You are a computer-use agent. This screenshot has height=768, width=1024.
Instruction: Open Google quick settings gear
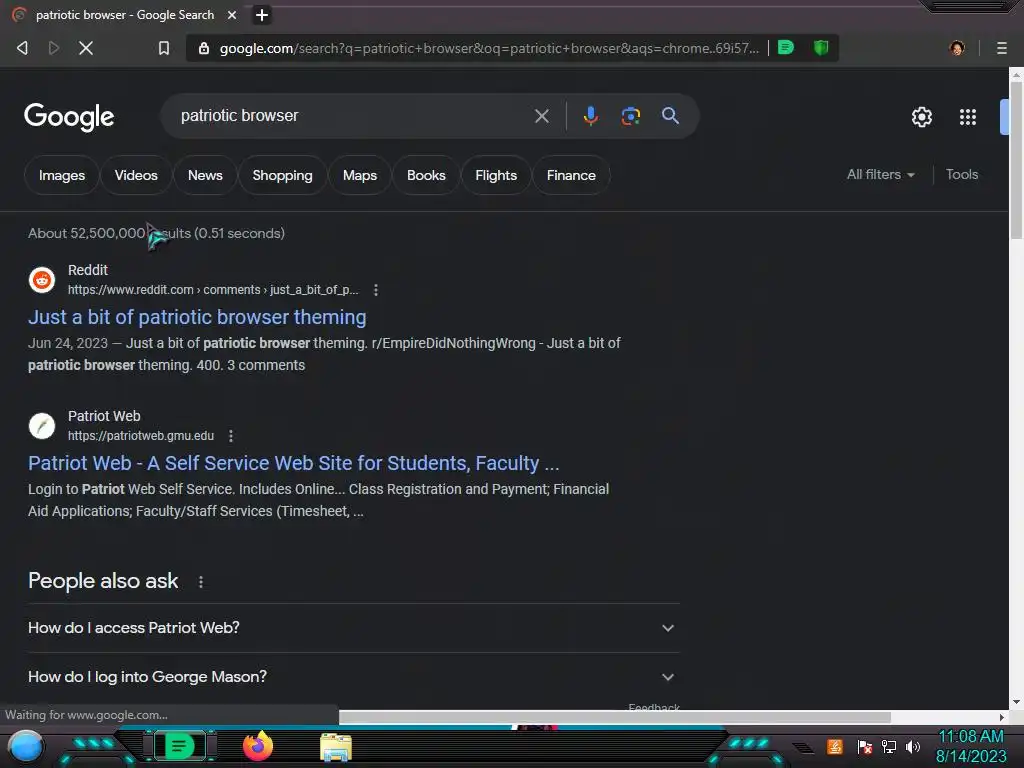(x=921, y=117)
